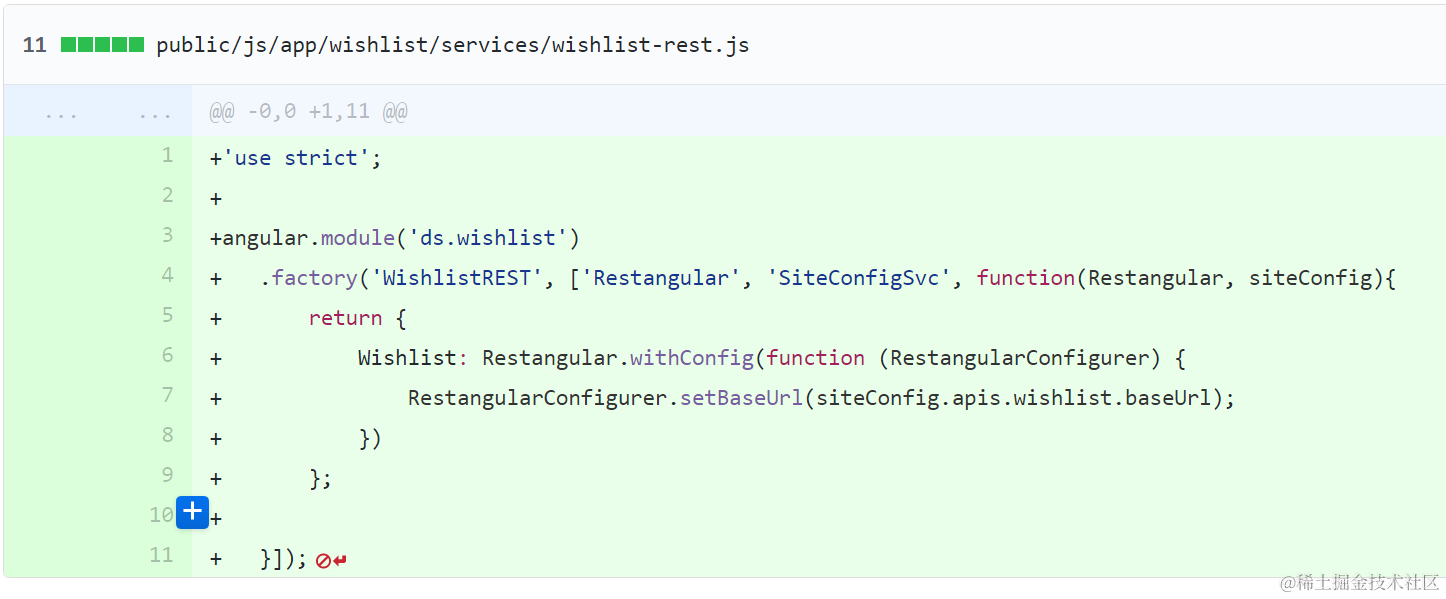This screenshot has width=1446, height=599.
Task: Click the green diffstat blocks indicator
Action: pos(102,45)
